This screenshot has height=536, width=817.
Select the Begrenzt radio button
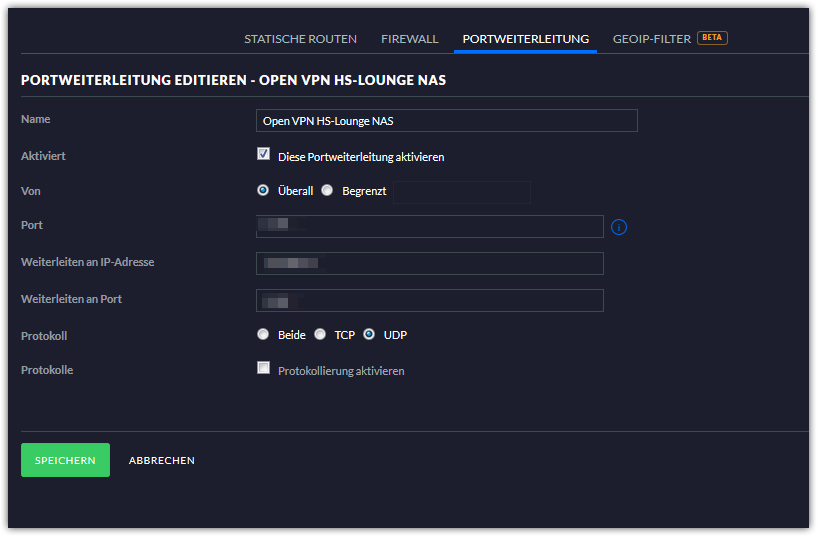tap(327, 191)
